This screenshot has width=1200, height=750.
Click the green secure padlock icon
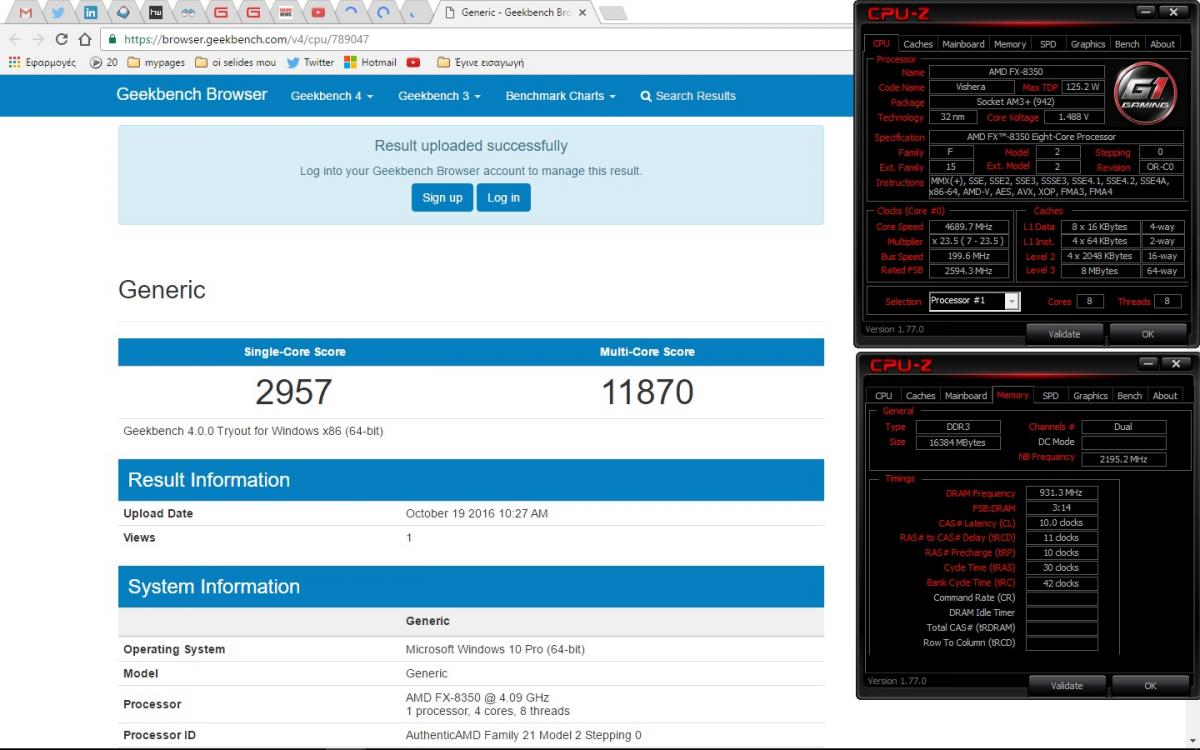click(112, 40)
